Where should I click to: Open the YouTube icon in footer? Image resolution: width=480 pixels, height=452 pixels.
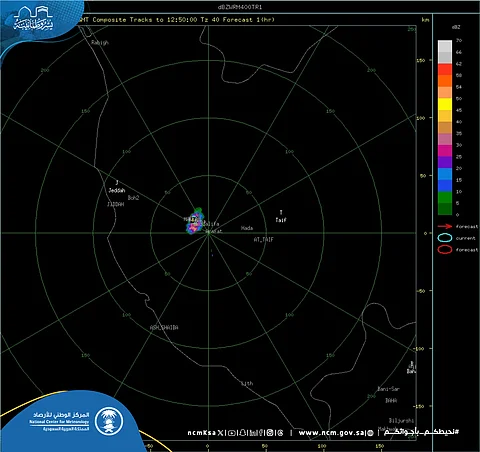pos(232,433)
